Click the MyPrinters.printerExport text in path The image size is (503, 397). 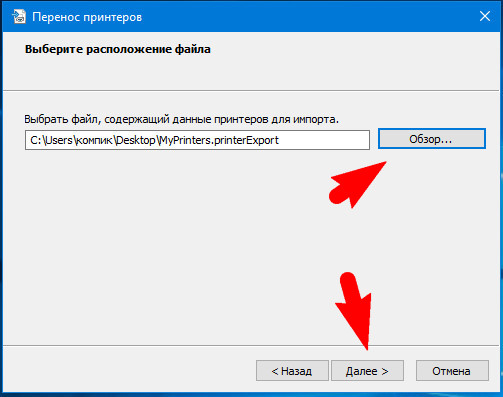pos(219,140)
